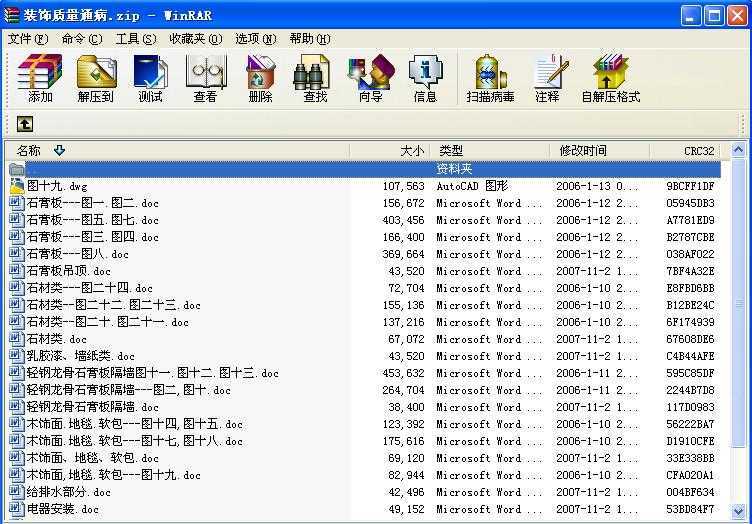The image size is (752, 524).
Task: Click the WinRAR title bar app icon
Action: click(12, 15)
